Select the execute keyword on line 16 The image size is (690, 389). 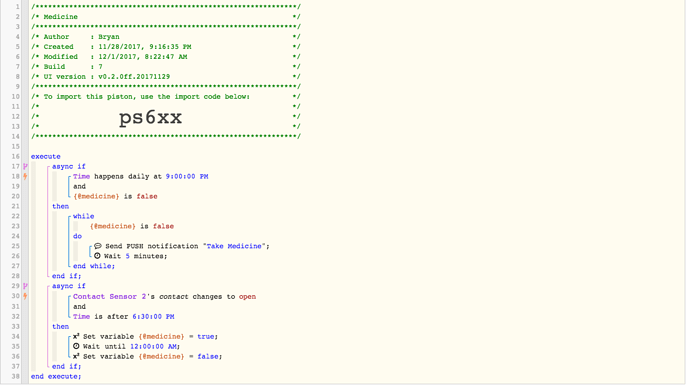(x=46, y=157)
